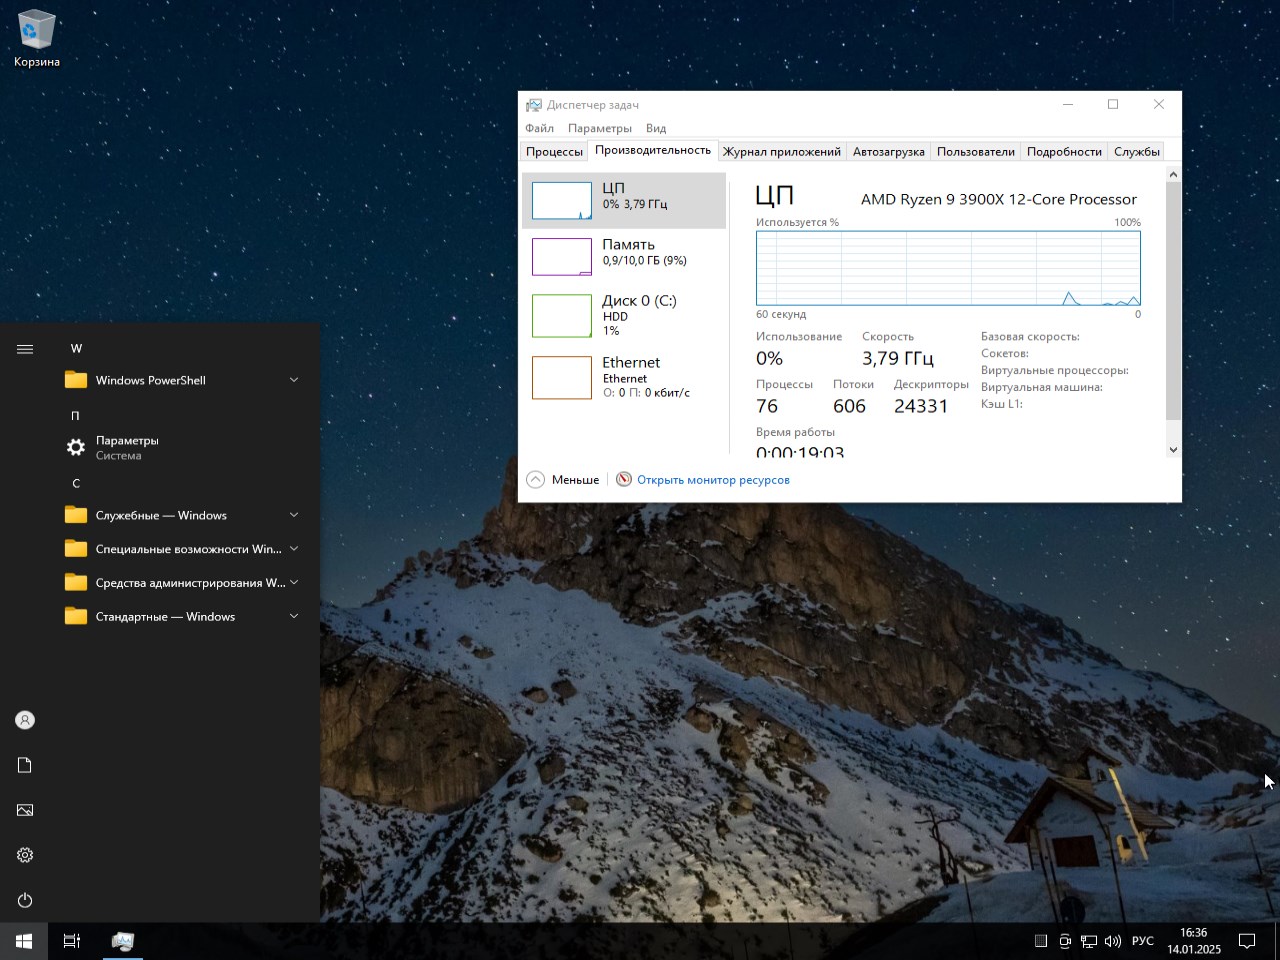Click the Открыть монитор ресурсов link
1280x960 pixels.
pos(713,480)
